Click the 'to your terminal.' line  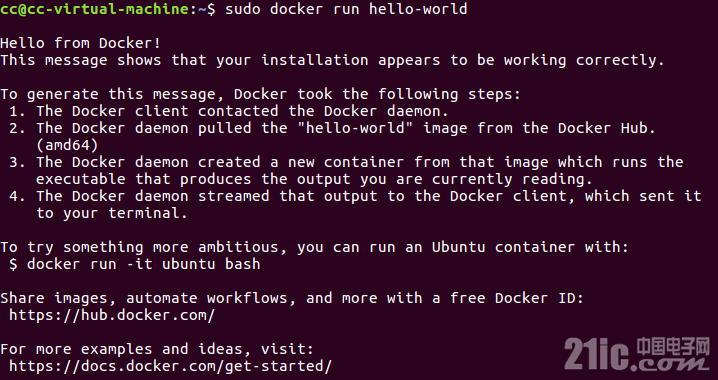click(x=112, y=213)
